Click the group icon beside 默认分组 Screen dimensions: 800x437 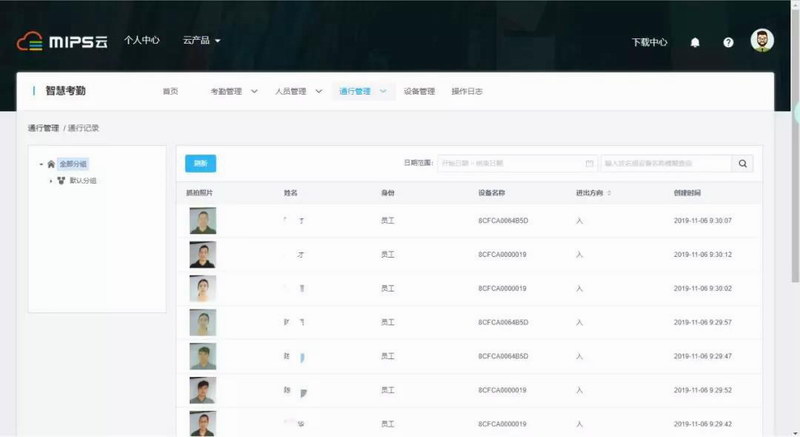point(61,181)
